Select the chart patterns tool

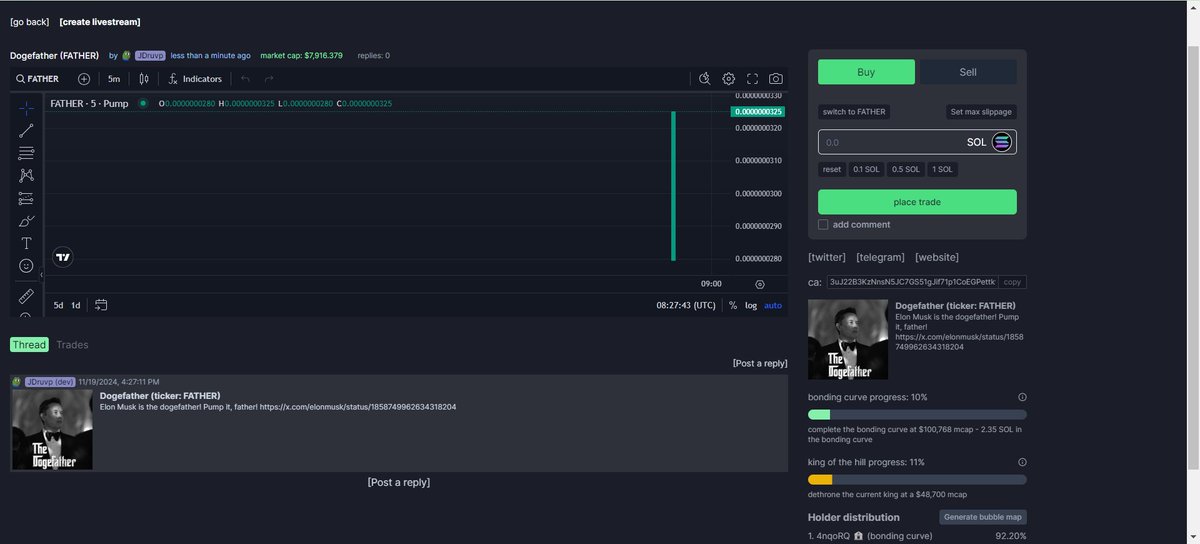[x=26, y=176]
